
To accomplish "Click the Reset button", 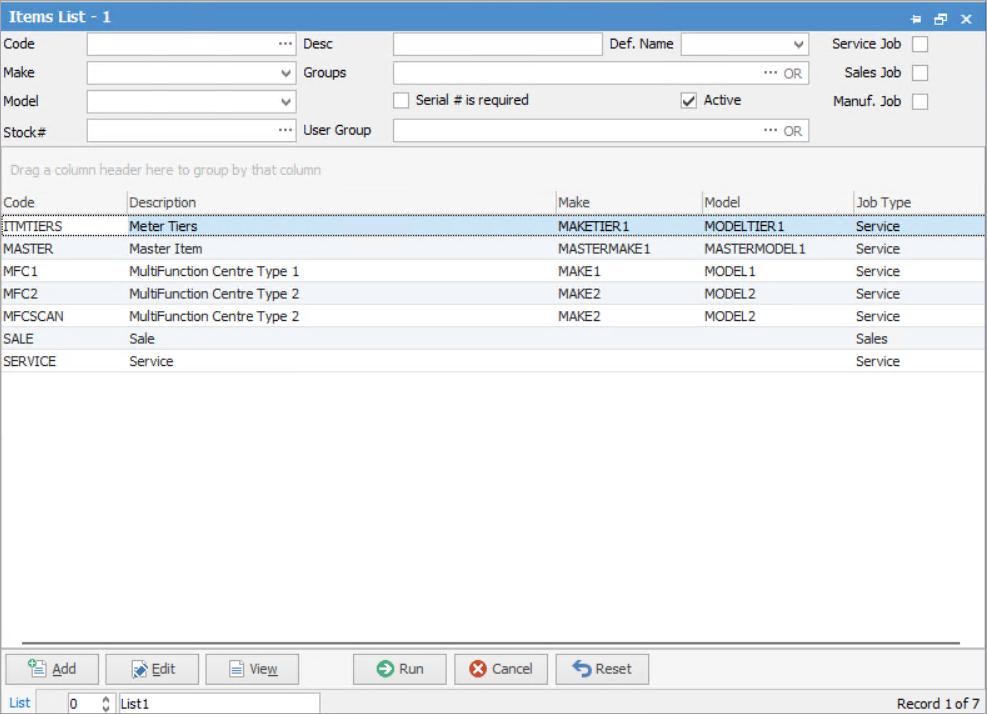I will [602, 669].
